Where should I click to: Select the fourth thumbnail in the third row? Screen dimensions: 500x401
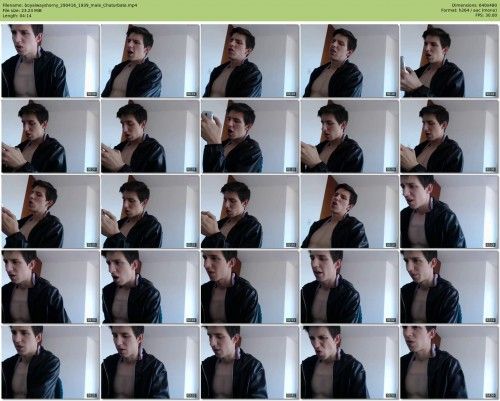(349, 211)
